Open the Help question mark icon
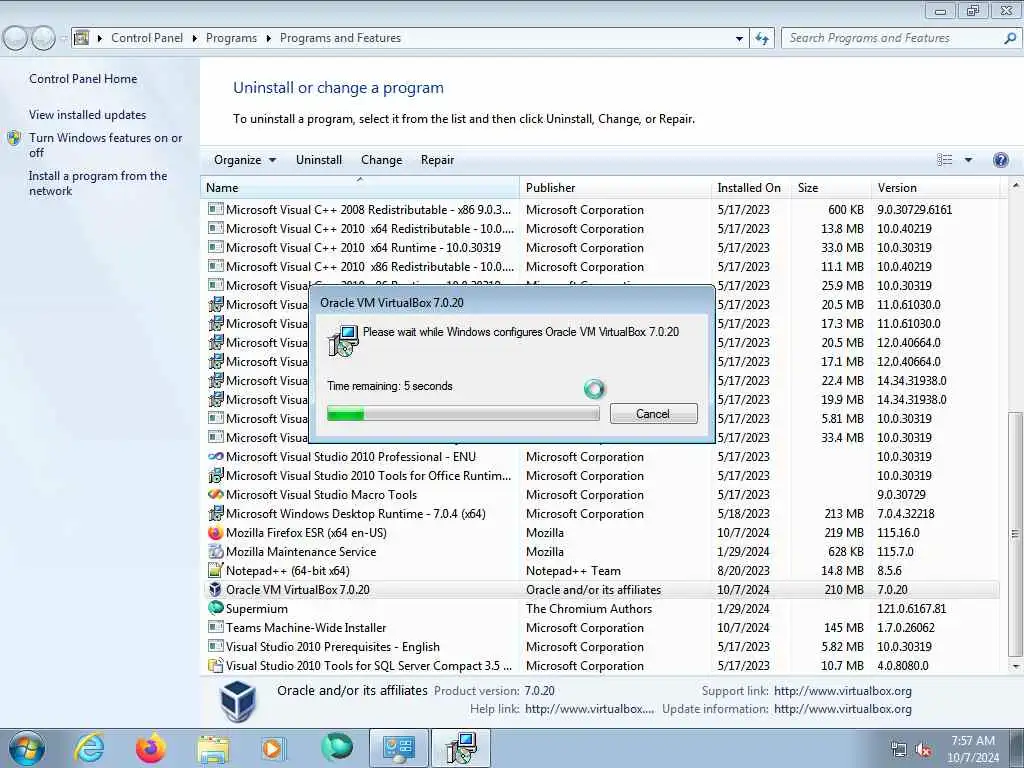The width and height of the screenshot is (1024, 768). click(x=1000, y=159)
